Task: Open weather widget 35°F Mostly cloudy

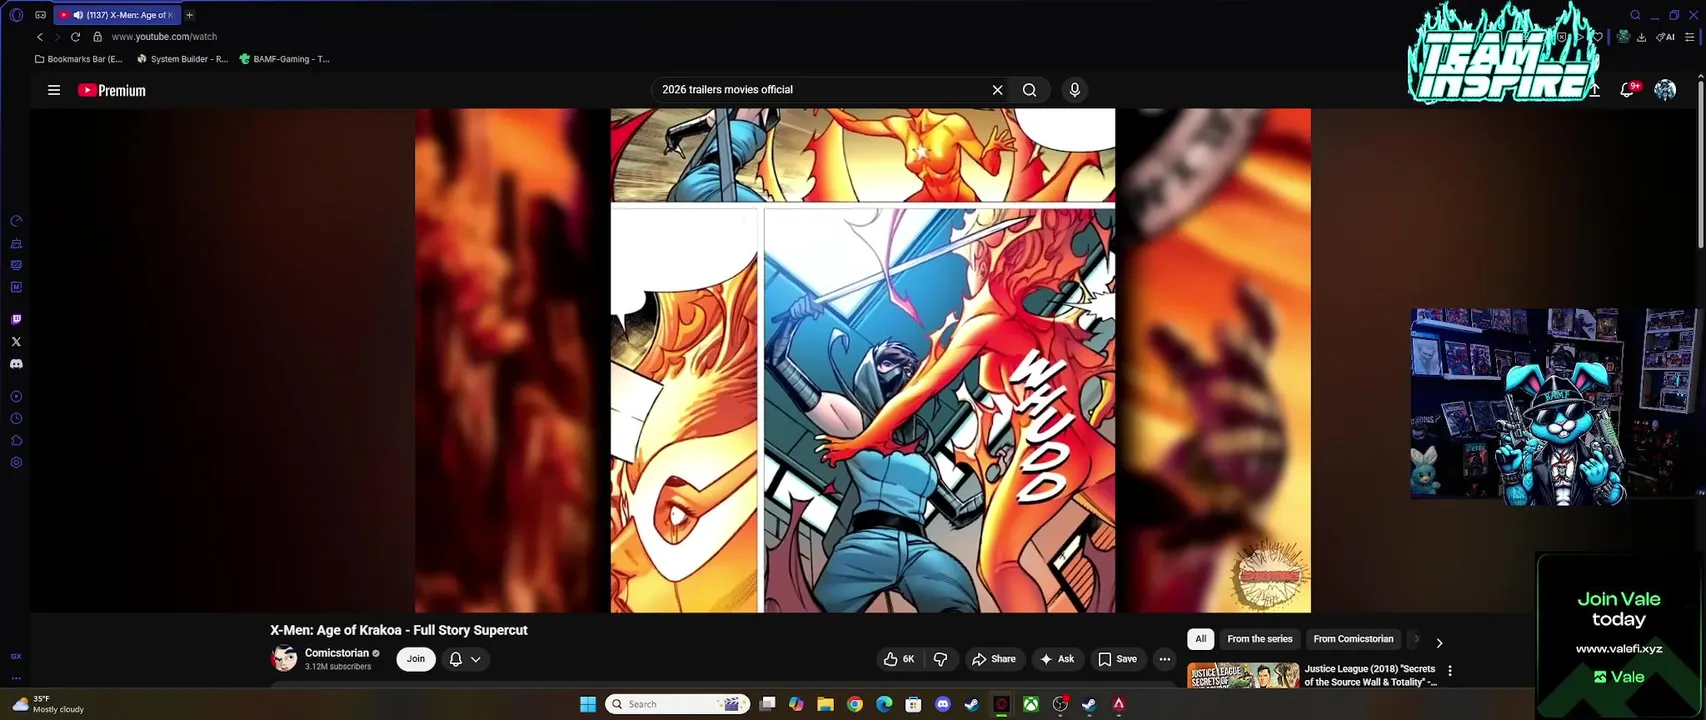Action: coord(48,704)
